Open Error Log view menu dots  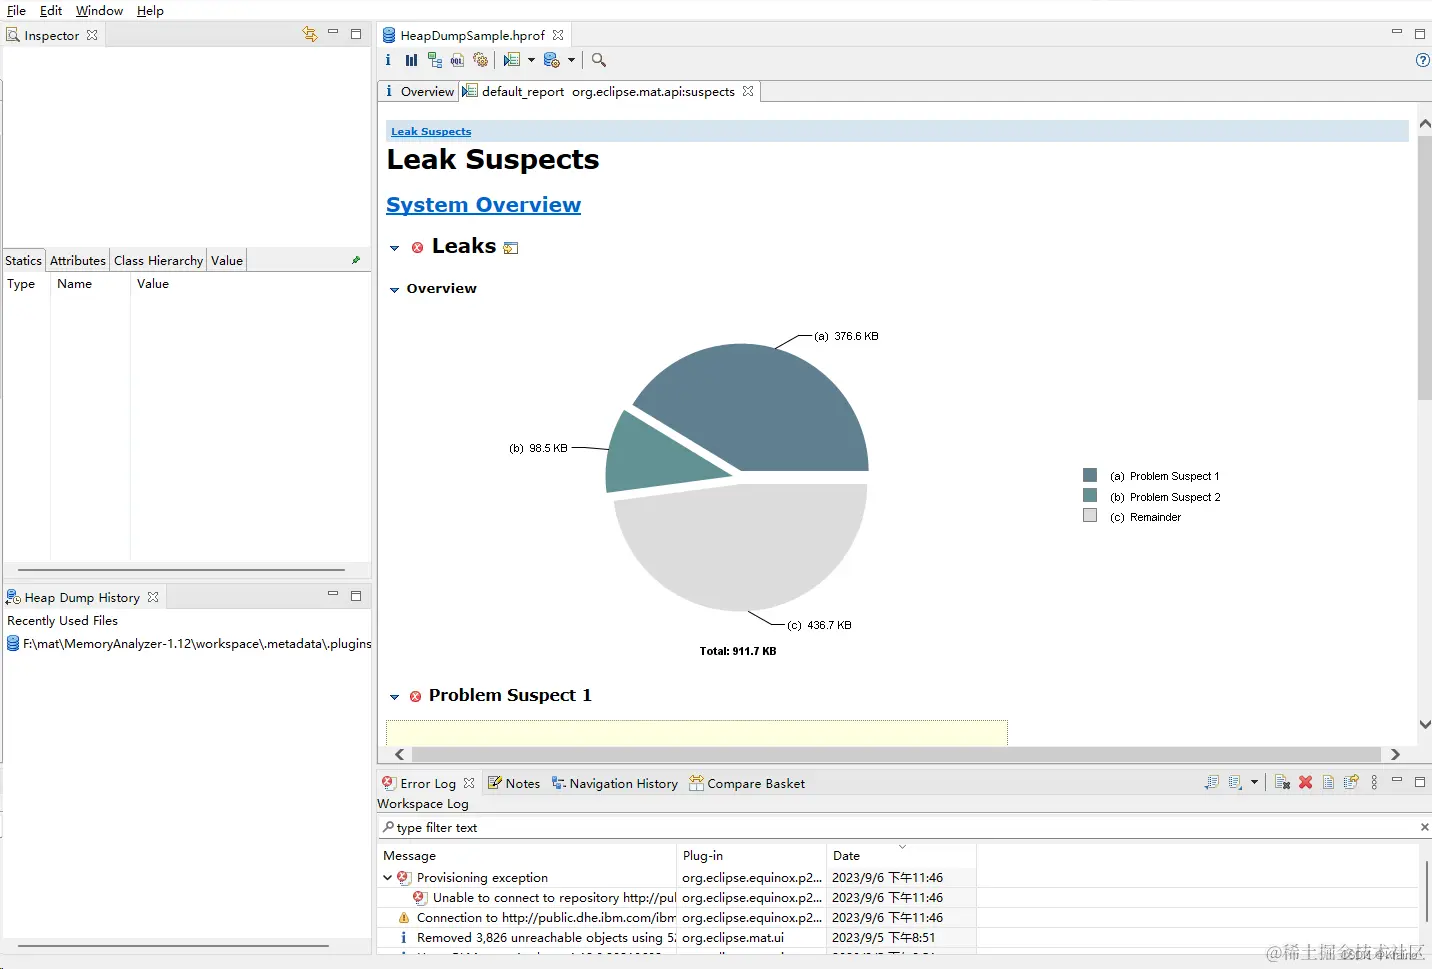[1374, 782]
